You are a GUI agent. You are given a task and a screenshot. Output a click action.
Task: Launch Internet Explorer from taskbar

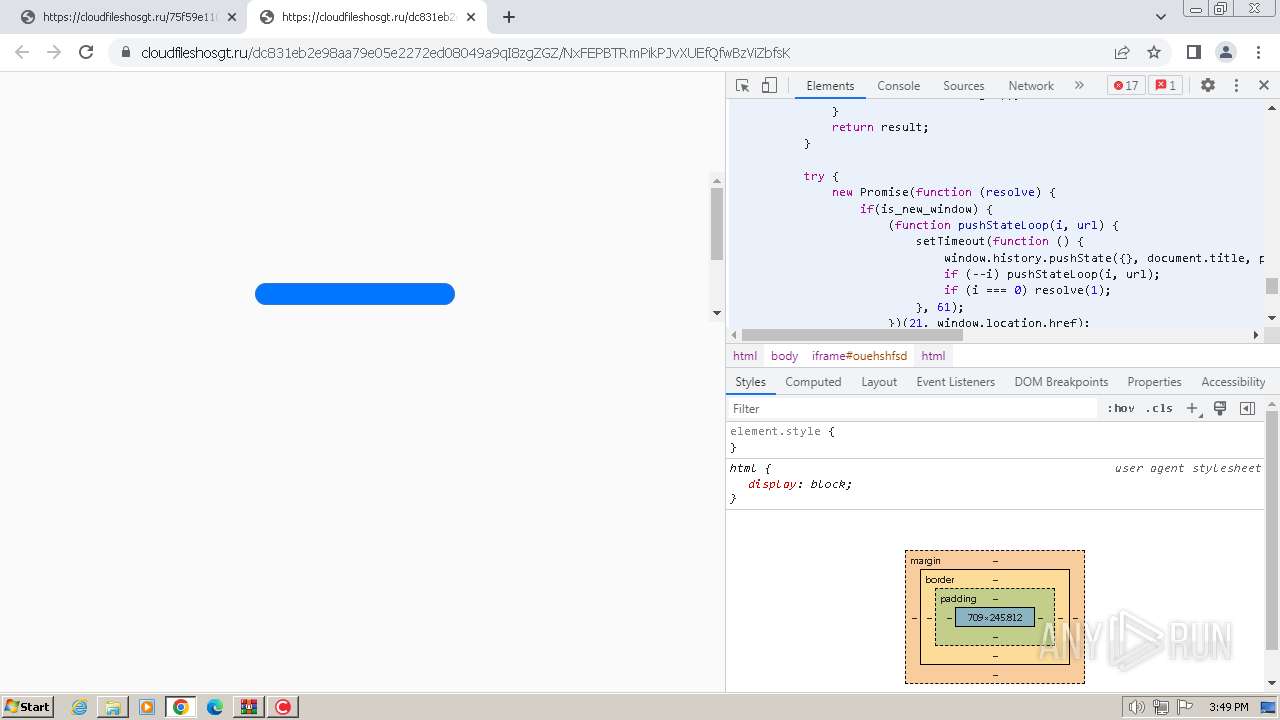(x=80, y=707)
